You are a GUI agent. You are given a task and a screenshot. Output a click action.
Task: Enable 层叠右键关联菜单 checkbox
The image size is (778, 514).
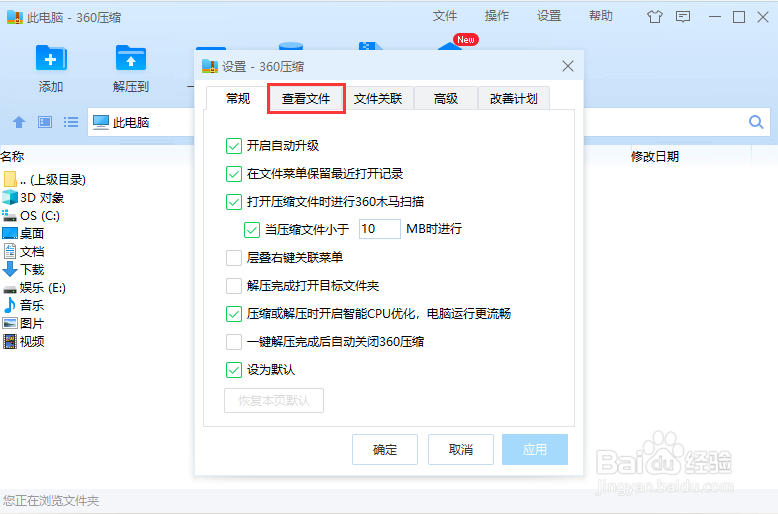point(234,257)
